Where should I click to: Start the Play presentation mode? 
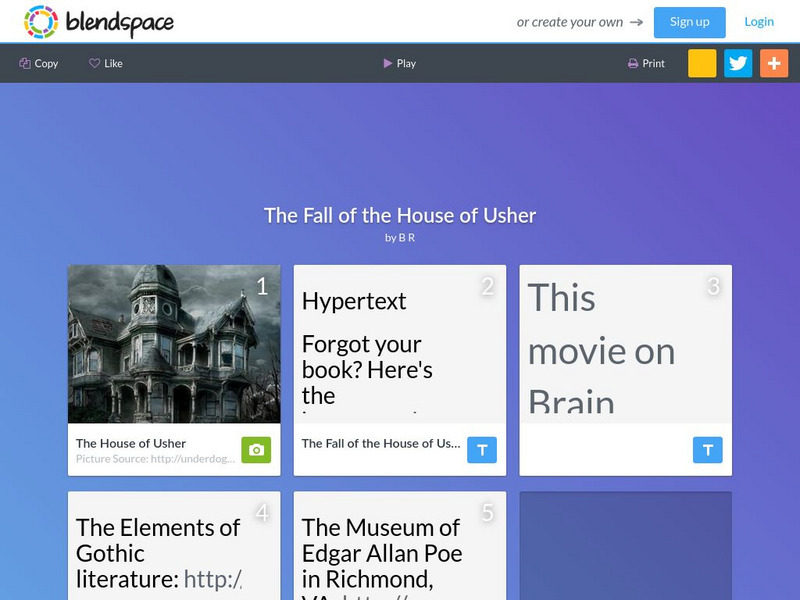click(x=399, y=63)
